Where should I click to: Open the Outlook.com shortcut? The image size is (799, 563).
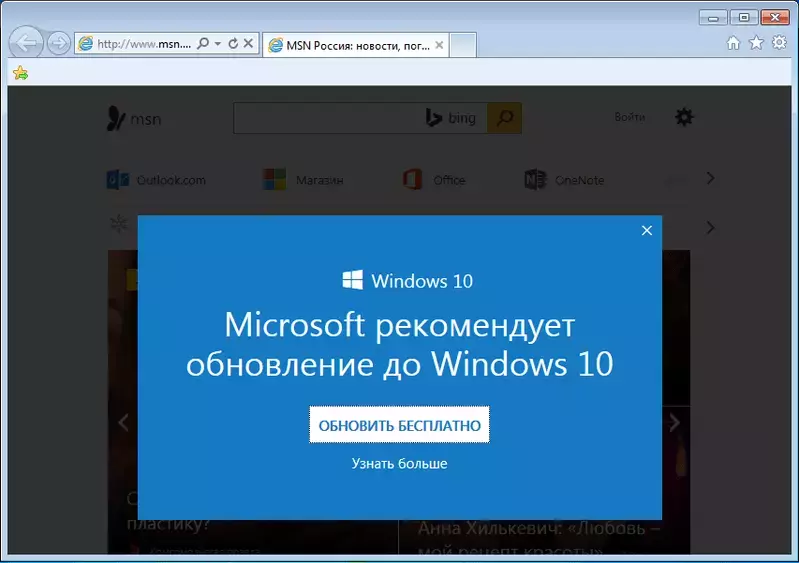(x=156, y=180)
